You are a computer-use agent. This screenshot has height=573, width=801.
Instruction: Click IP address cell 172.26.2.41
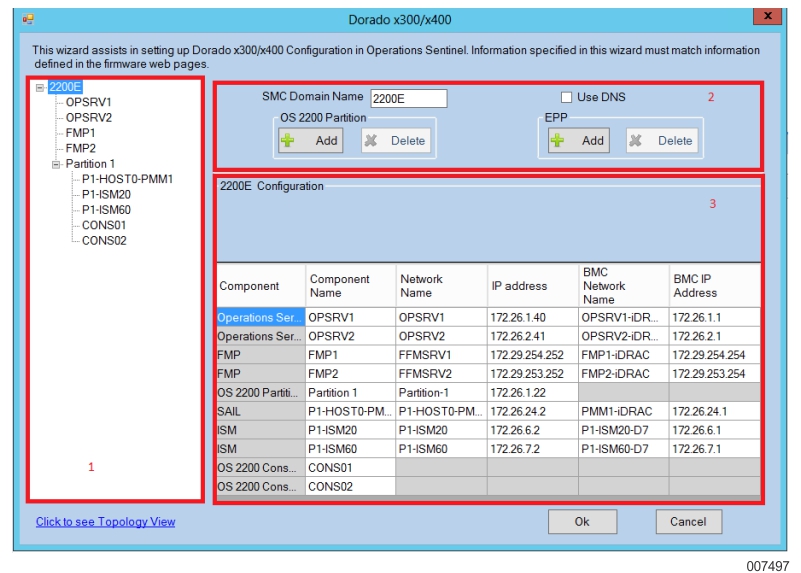(533, 336)
